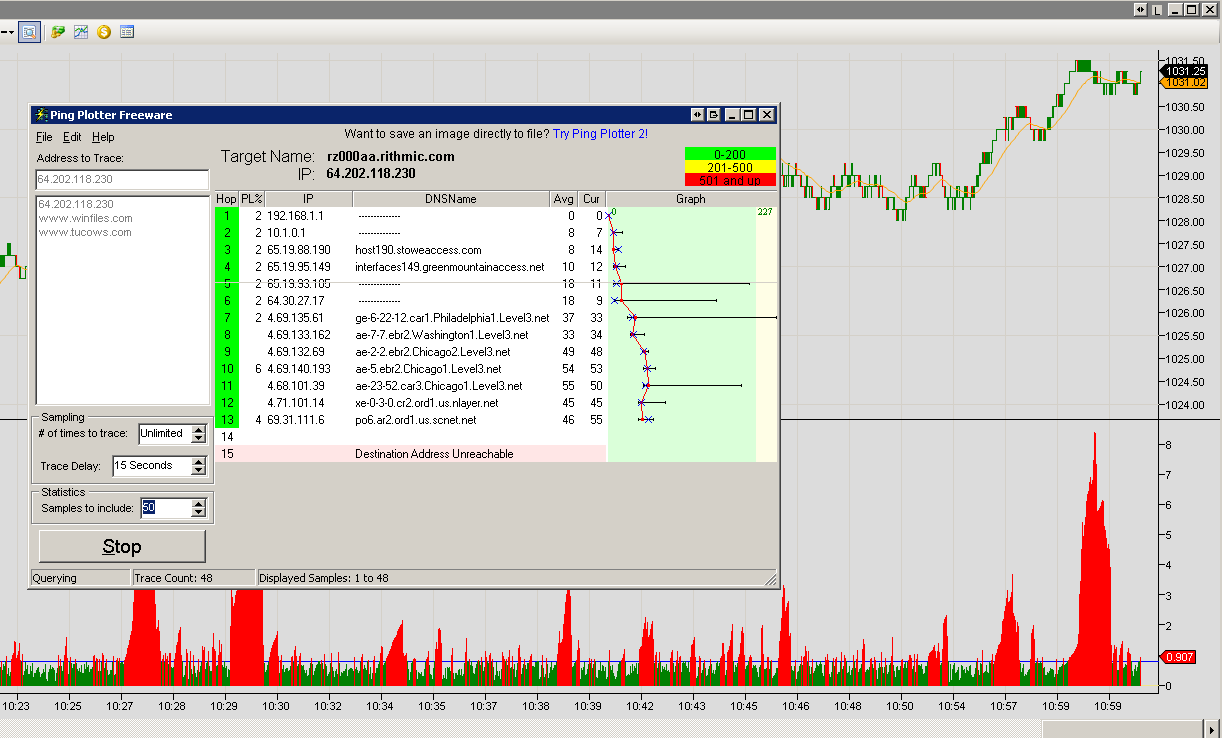Click the gold dollar coin toolbar icon
Viewport: 1222px width, 738px height.
(x=104, y=32)
